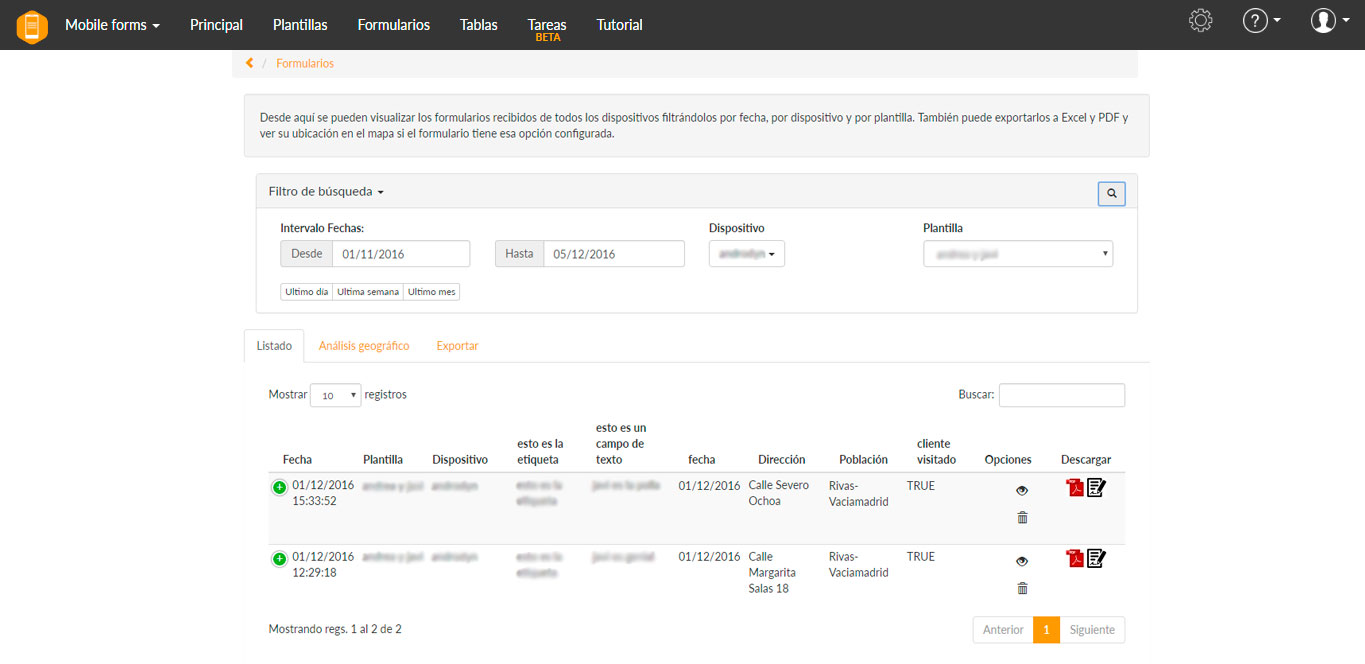Open the Plantillas menu item
This screenshot has height=664, width=1365.
pos(300,25)
